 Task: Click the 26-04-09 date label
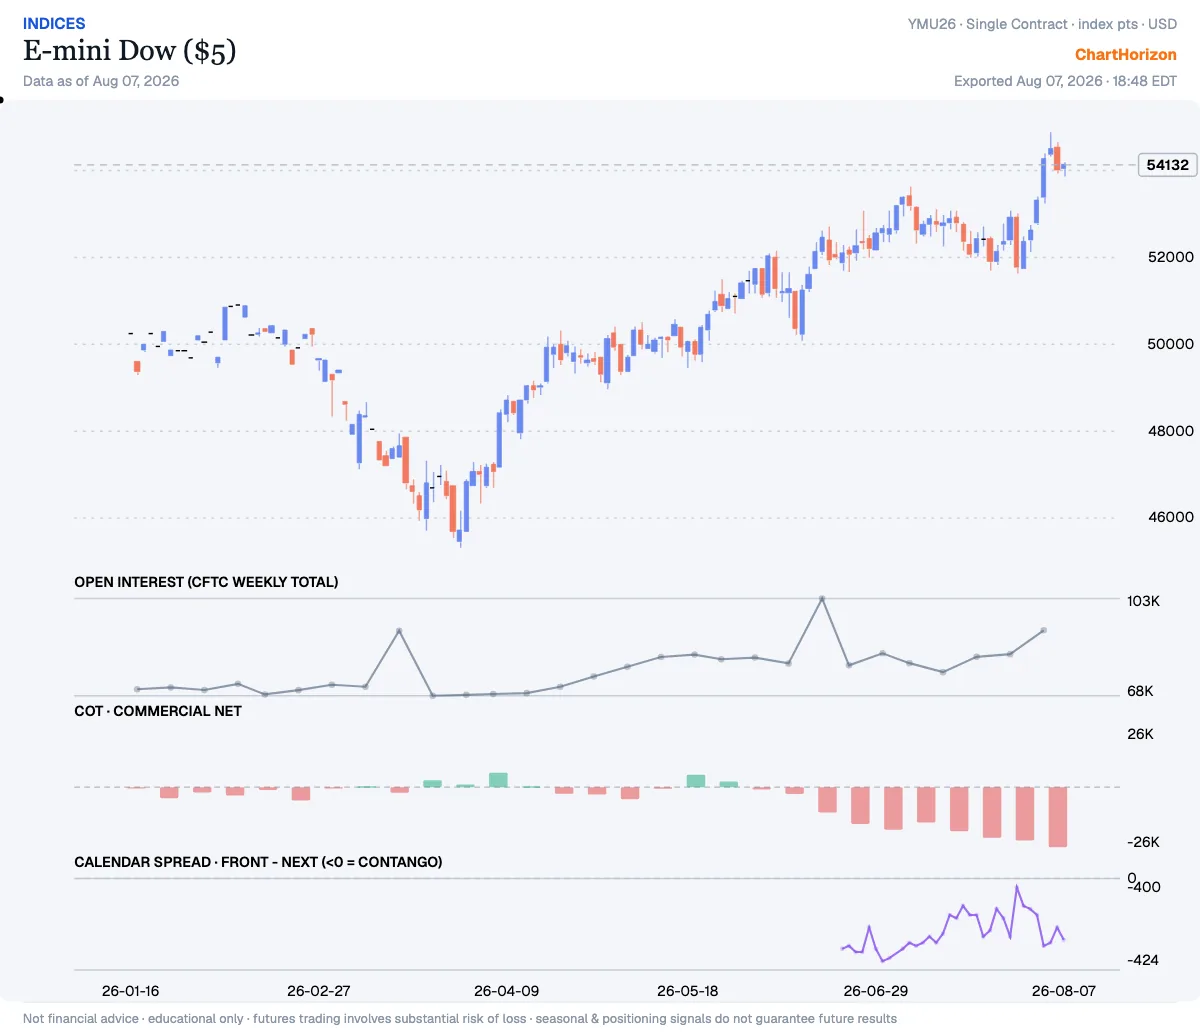[506, 991]
